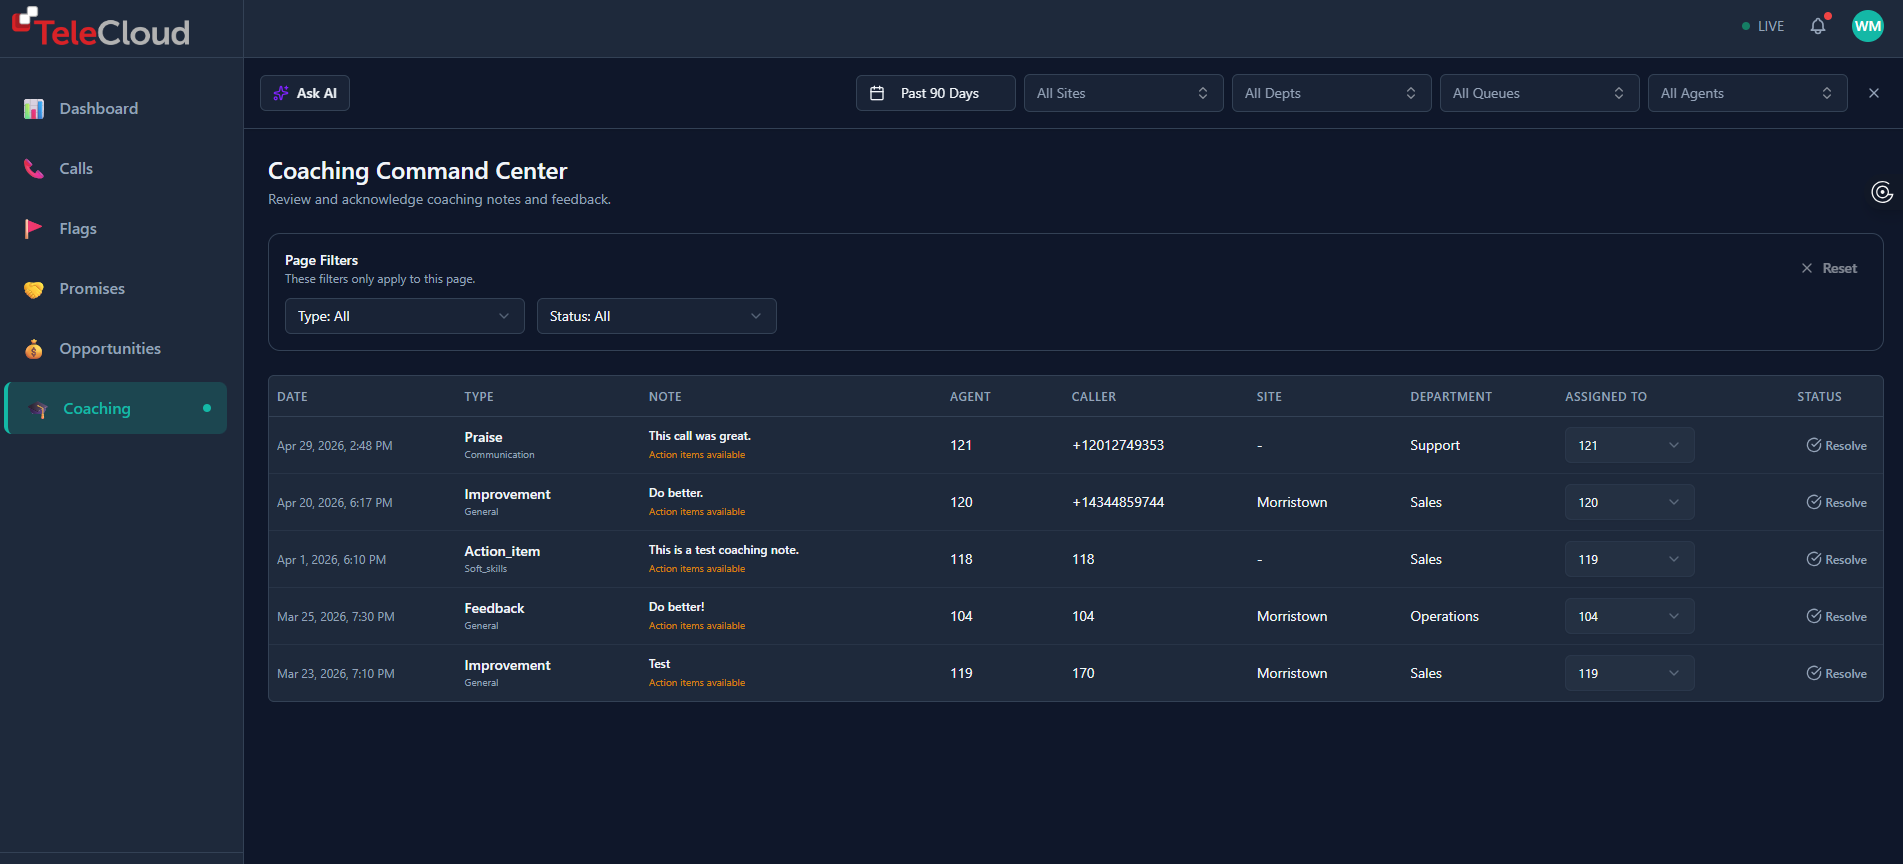The image size is (1903, 864).
Task: Click the Feedback type cell
Action: [x=494, y=608]
